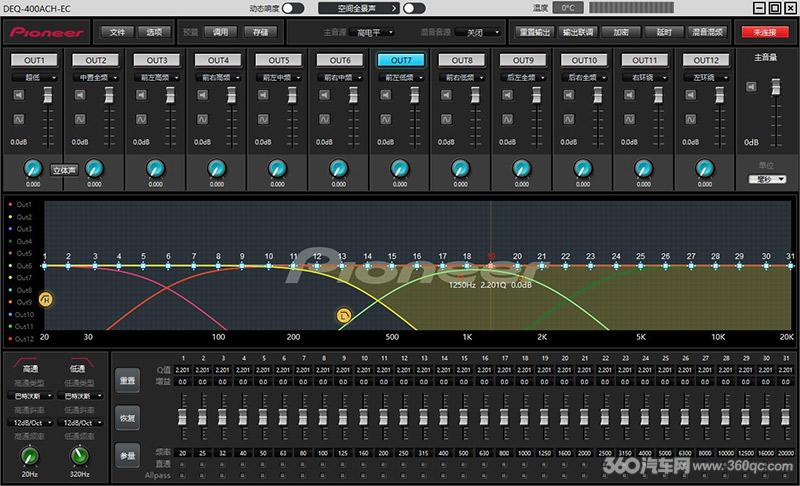Mute the master volume speaker icon
Screen dimensions: 800x486
[752, 87]
